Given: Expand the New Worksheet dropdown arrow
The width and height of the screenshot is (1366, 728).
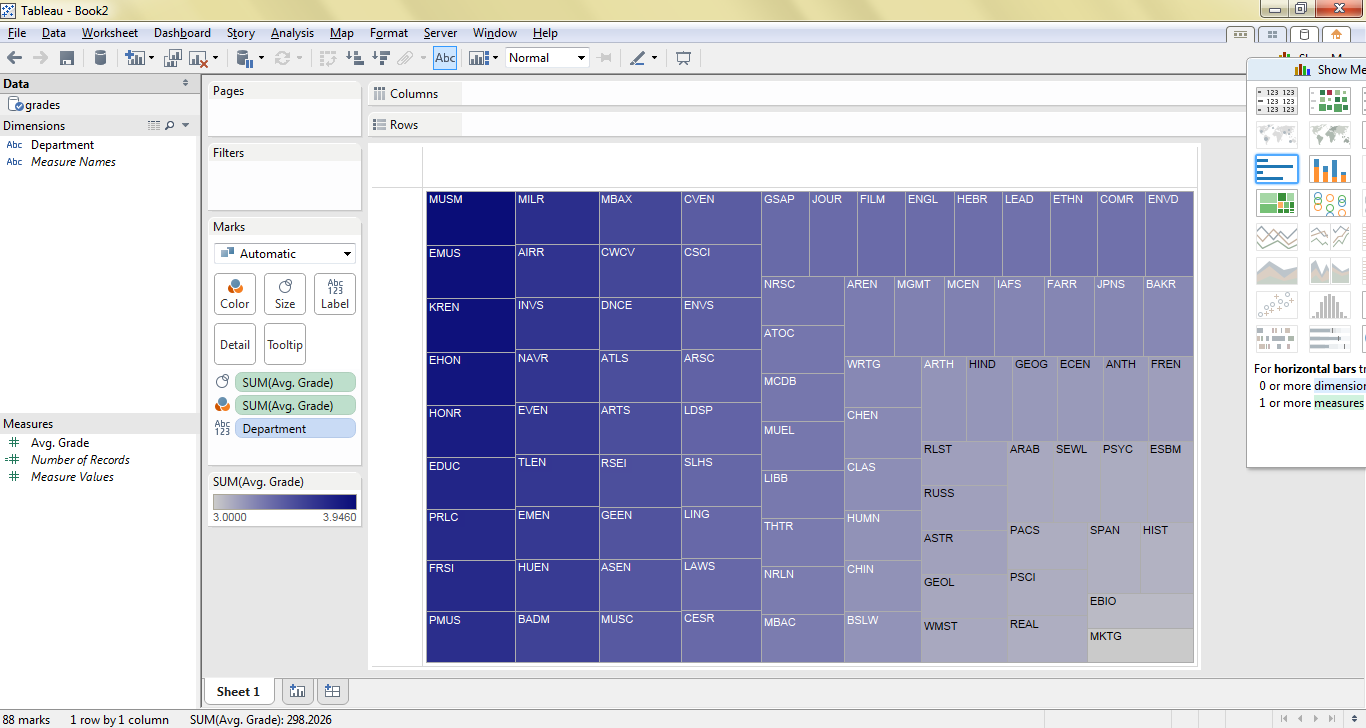Looking at the screenshot, I should [x=151, y=58].
